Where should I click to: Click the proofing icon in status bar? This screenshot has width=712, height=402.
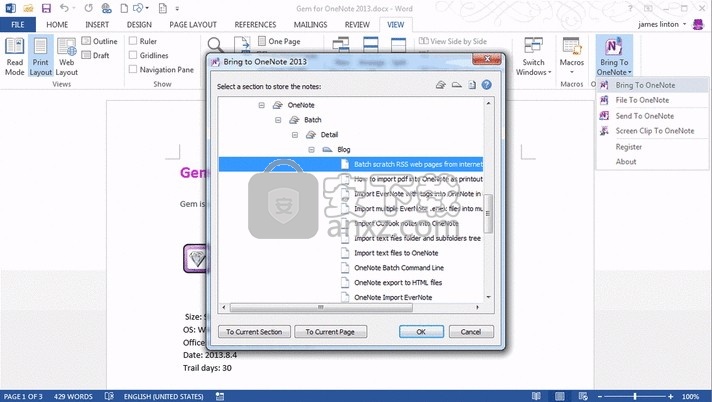(109, 396)
